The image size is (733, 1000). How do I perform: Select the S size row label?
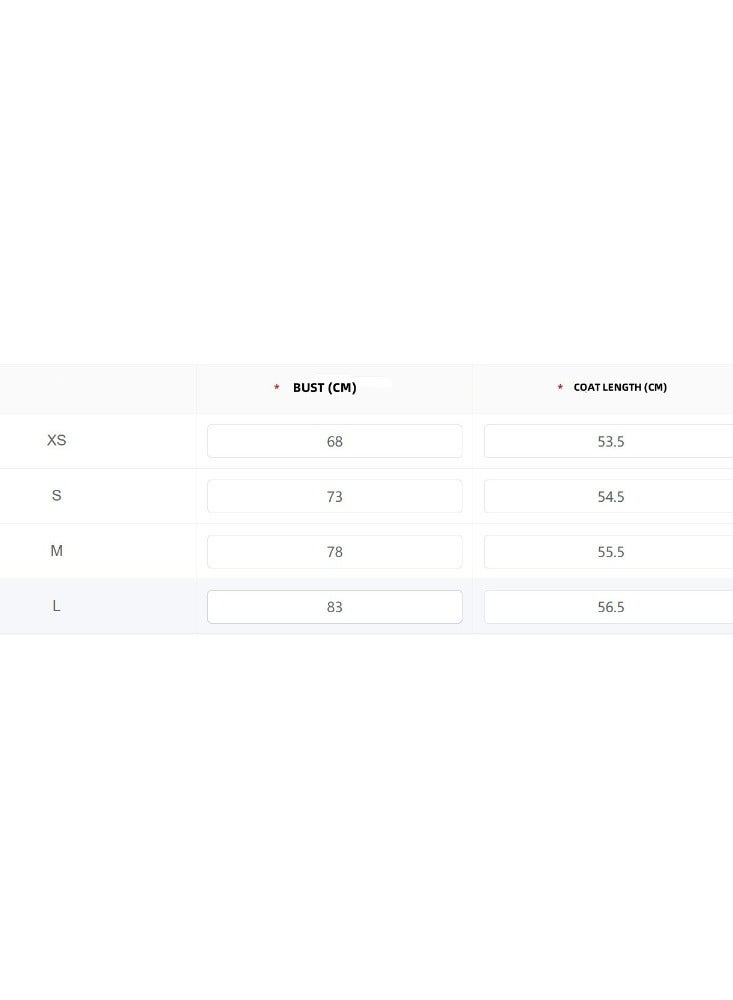tap(56, 496)
